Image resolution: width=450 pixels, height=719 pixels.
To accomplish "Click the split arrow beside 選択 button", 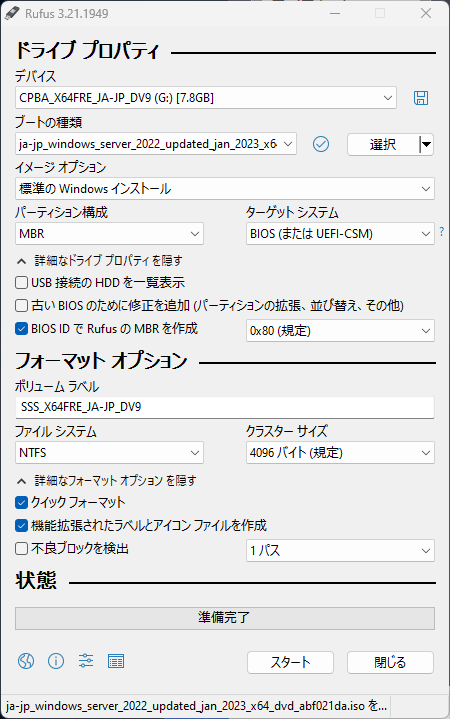I will (426, 145).
